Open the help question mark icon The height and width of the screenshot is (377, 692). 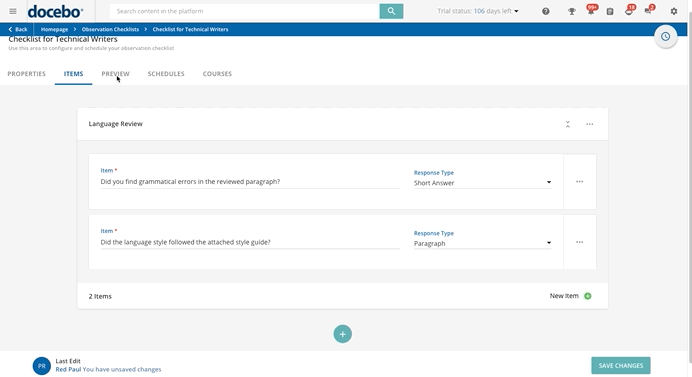click(x=545, y=11)
